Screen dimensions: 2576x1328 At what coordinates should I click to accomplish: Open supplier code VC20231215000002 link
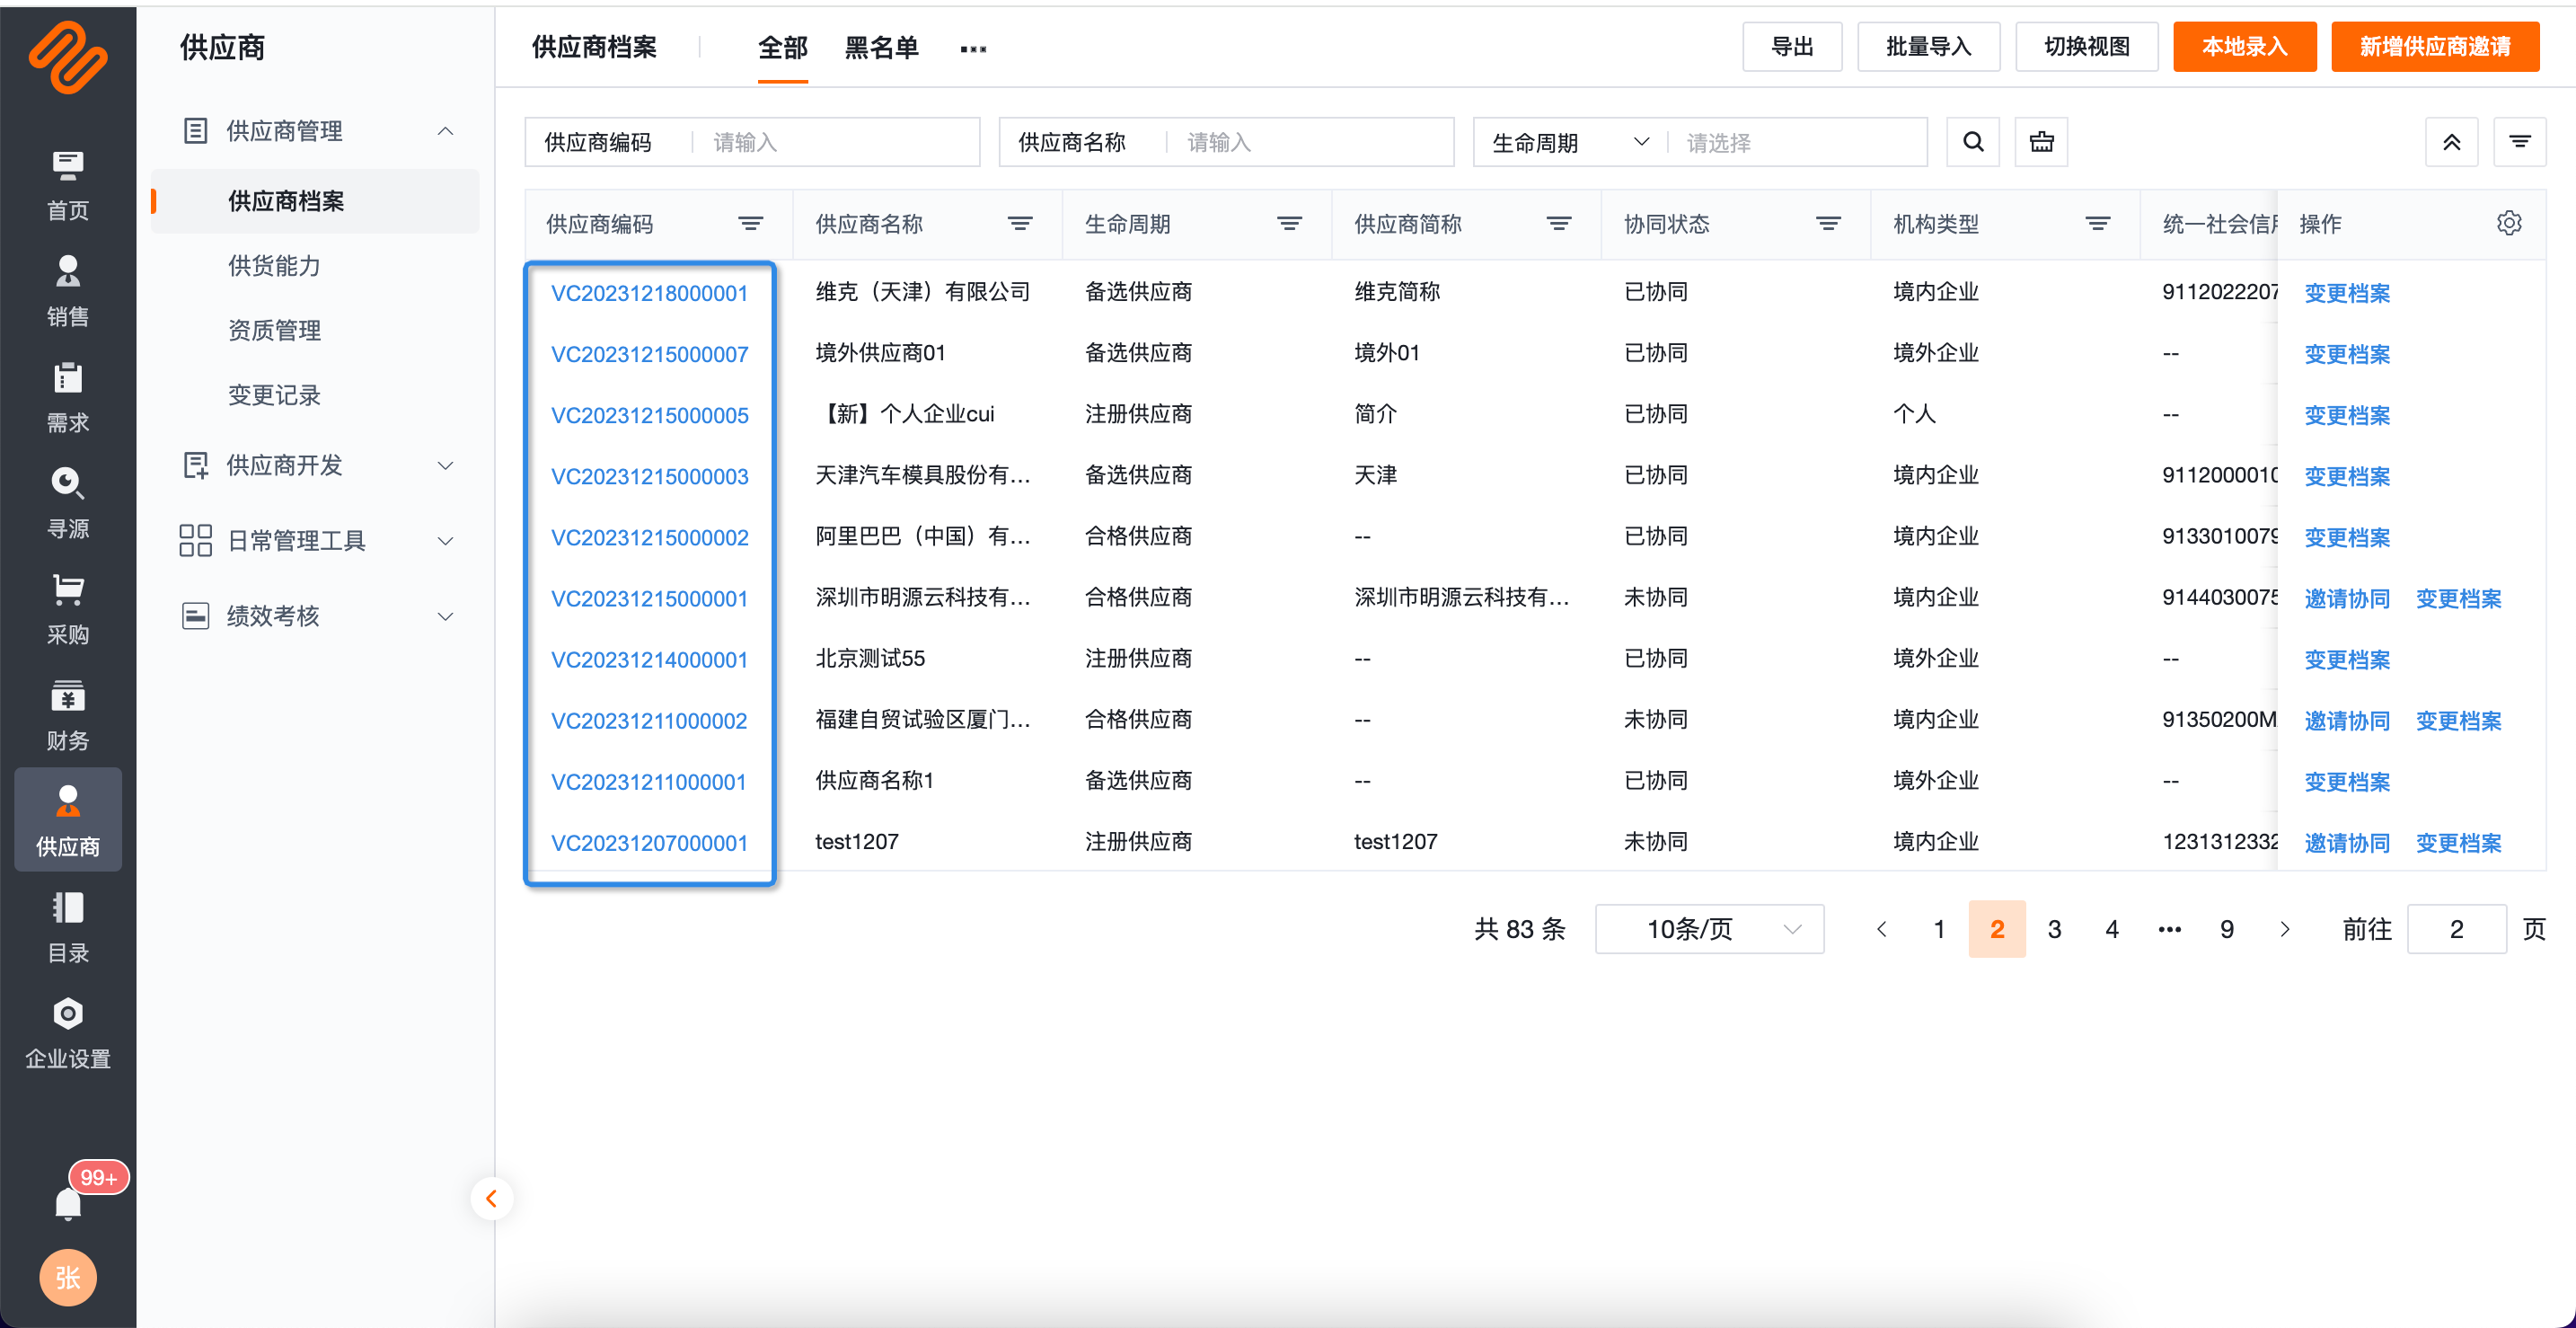[x=649, y=537]
